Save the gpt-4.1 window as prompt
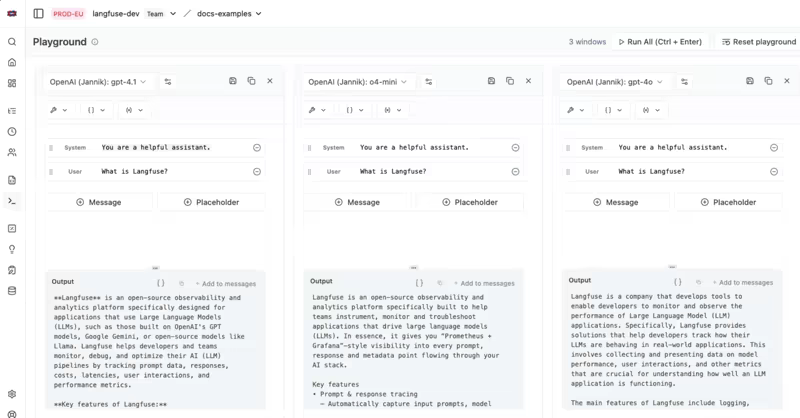 (x=233, y=81)
